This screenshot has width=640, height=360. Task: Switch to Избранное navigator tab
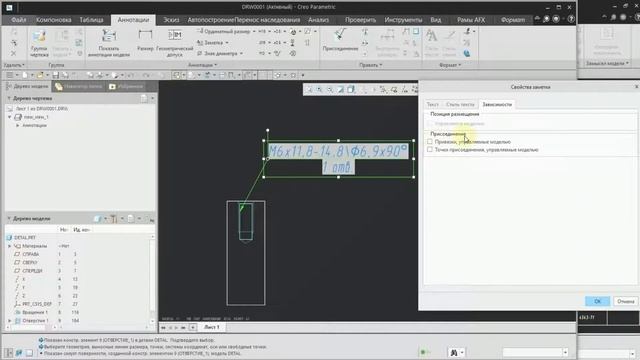click(127, 87)
